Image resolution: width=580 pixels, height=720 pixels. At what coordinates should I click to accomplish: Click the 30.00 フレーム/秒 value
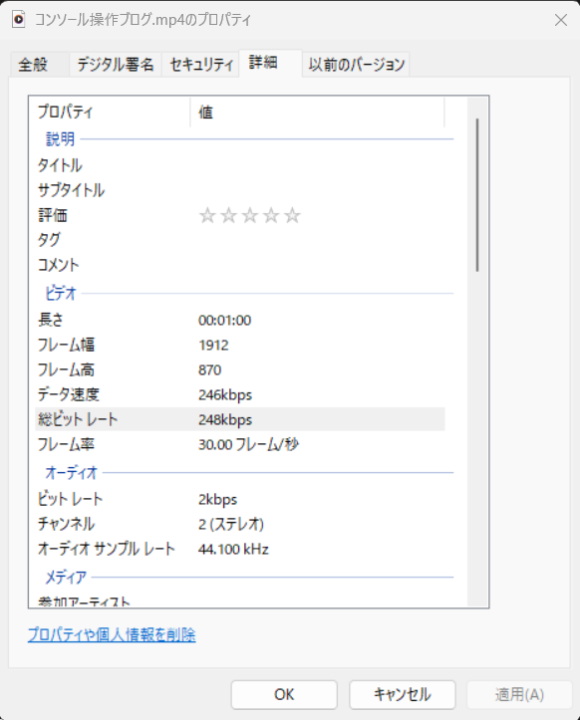[x=248, y=444]
